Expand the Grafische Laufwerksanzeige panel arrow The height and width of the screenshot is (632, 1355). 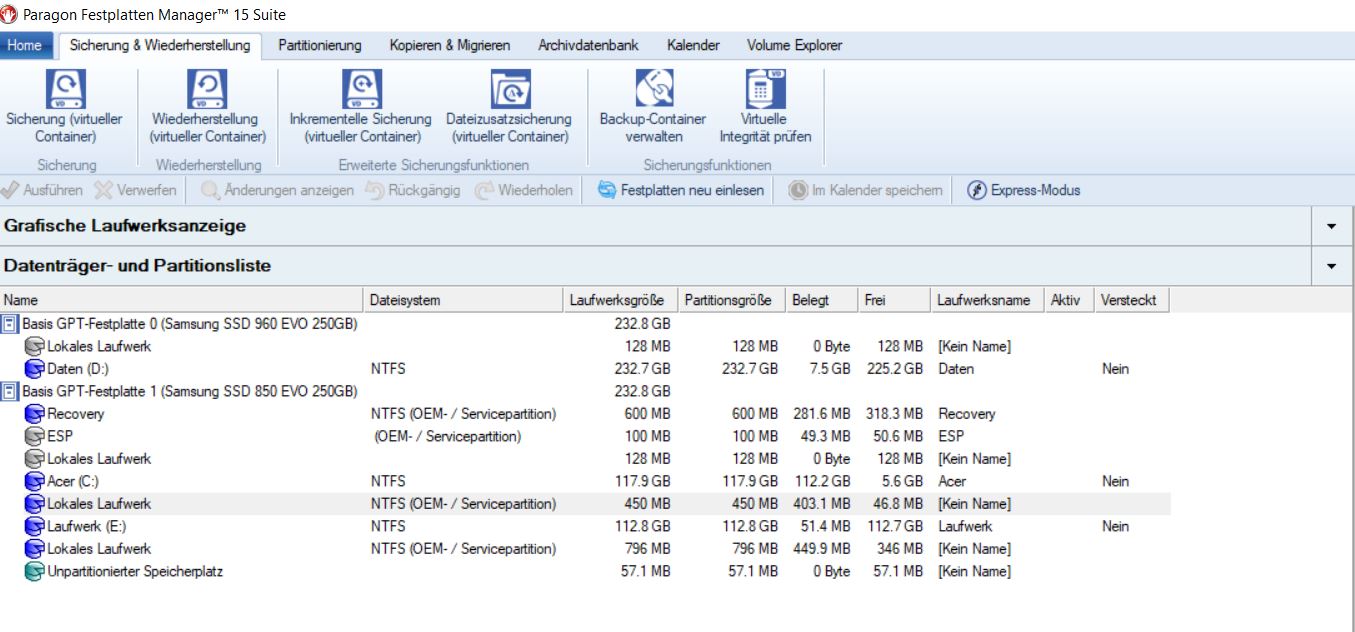pos(1331,226)
